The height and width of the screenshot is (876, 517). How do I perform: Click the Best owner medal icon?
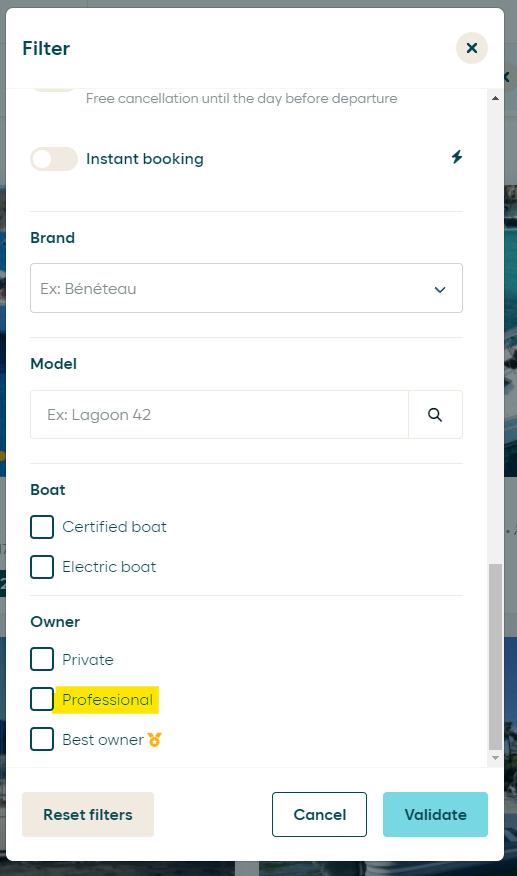point(155,740)
